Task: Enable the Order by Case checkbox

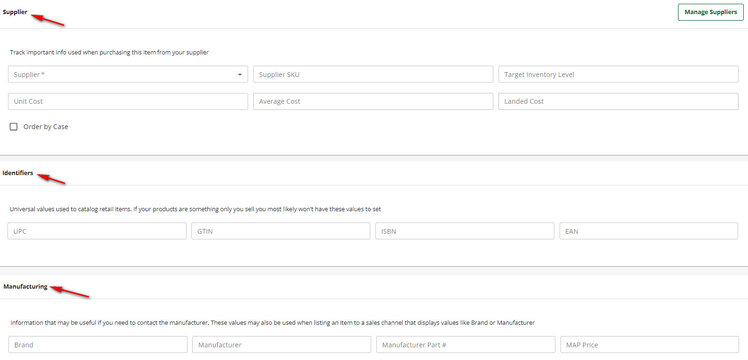Action: click(13, 127)
